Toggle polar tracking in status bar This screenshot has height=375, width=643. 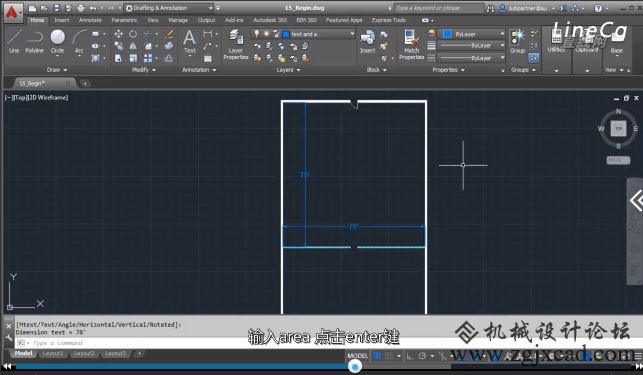point(422,356)
